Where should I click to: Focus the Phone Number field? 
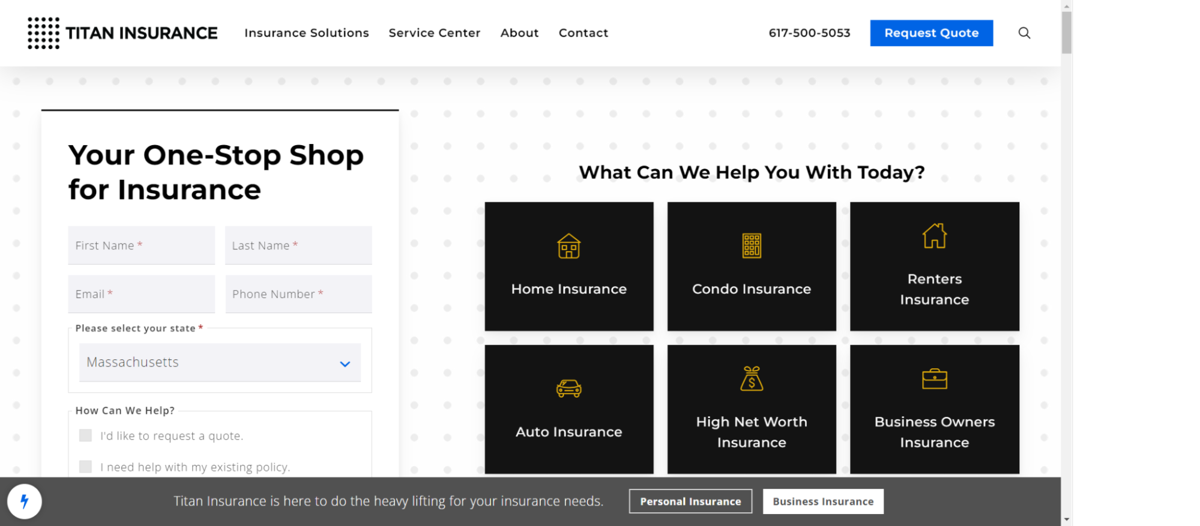tap(298, 294)
